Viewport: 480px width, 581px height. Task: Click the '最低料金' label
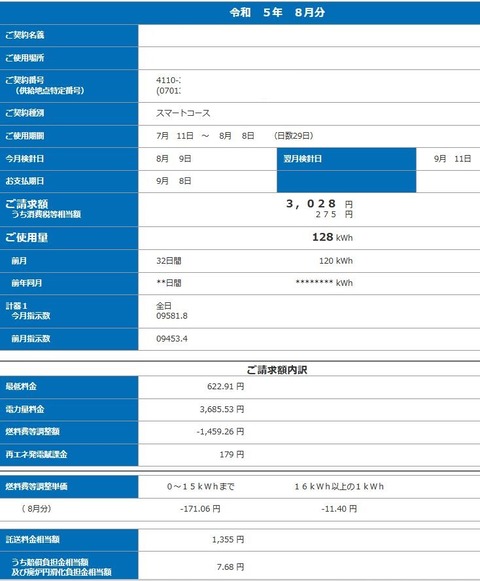21,386
